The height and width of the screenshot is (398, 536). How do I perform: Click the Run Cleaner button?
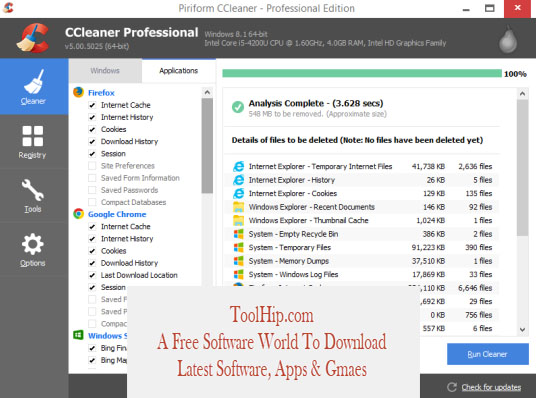point(487,354)
